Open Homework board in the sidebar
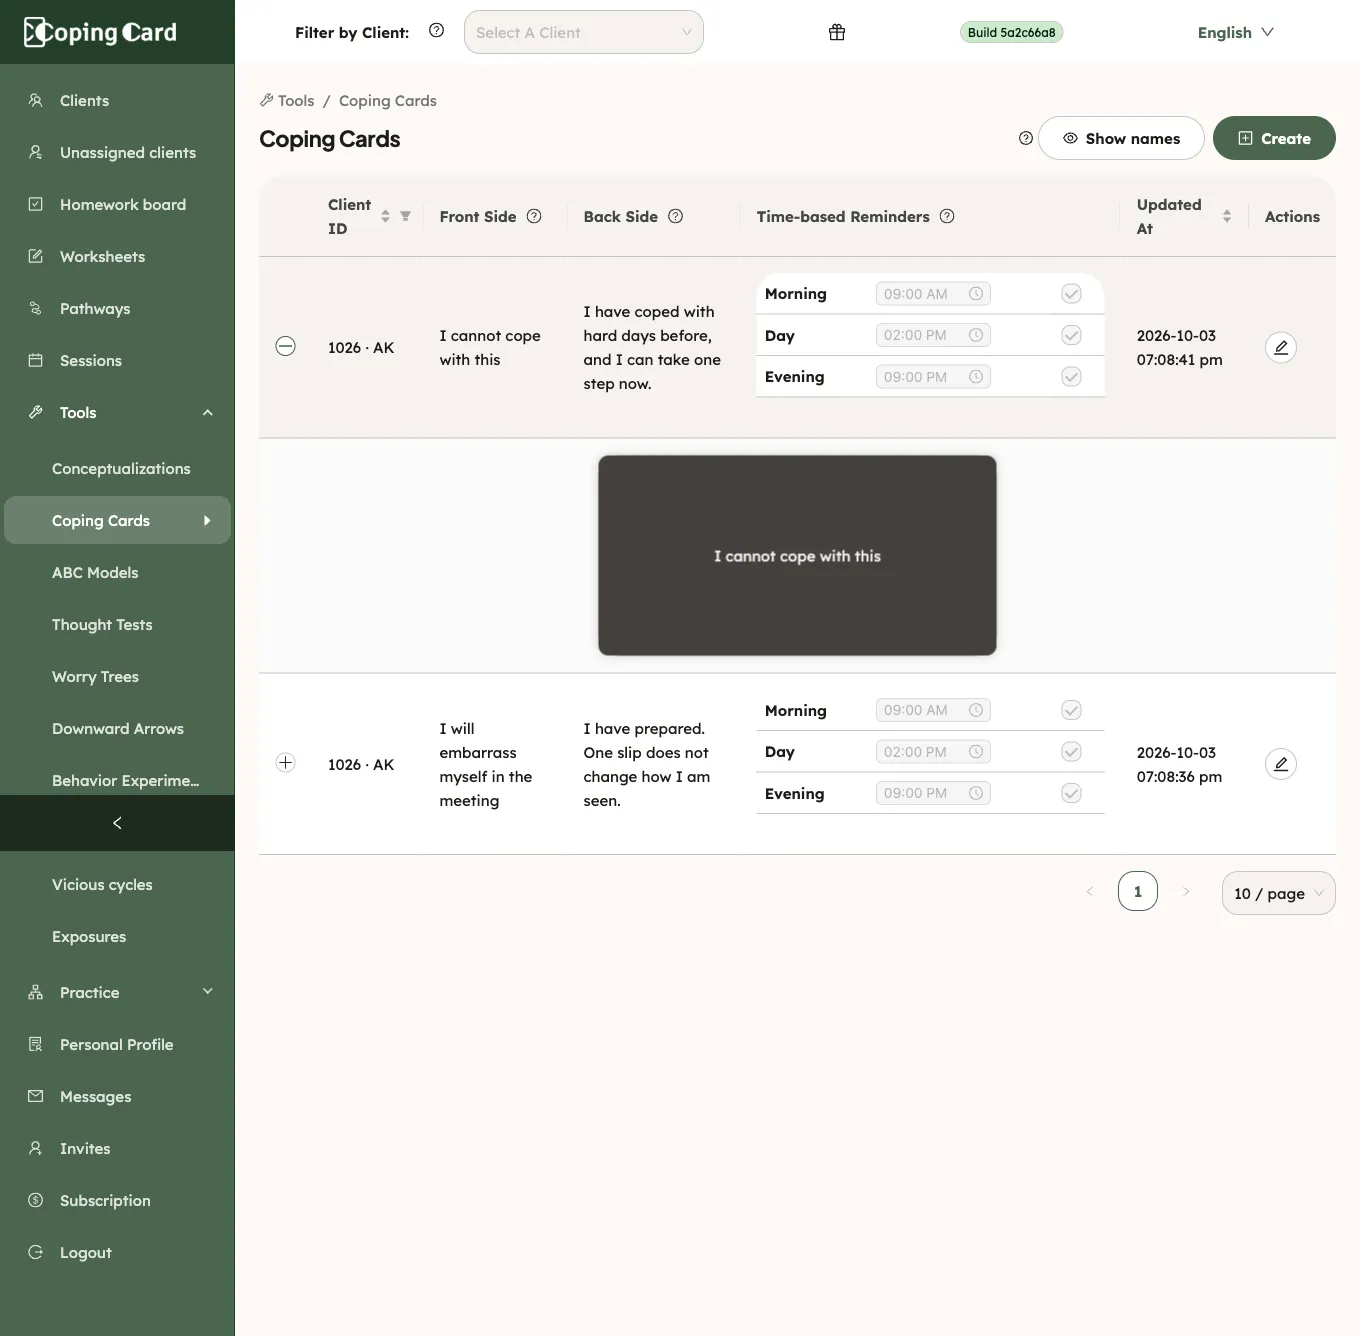Screen dimensions: 1360x1336 tap(117, 204)
